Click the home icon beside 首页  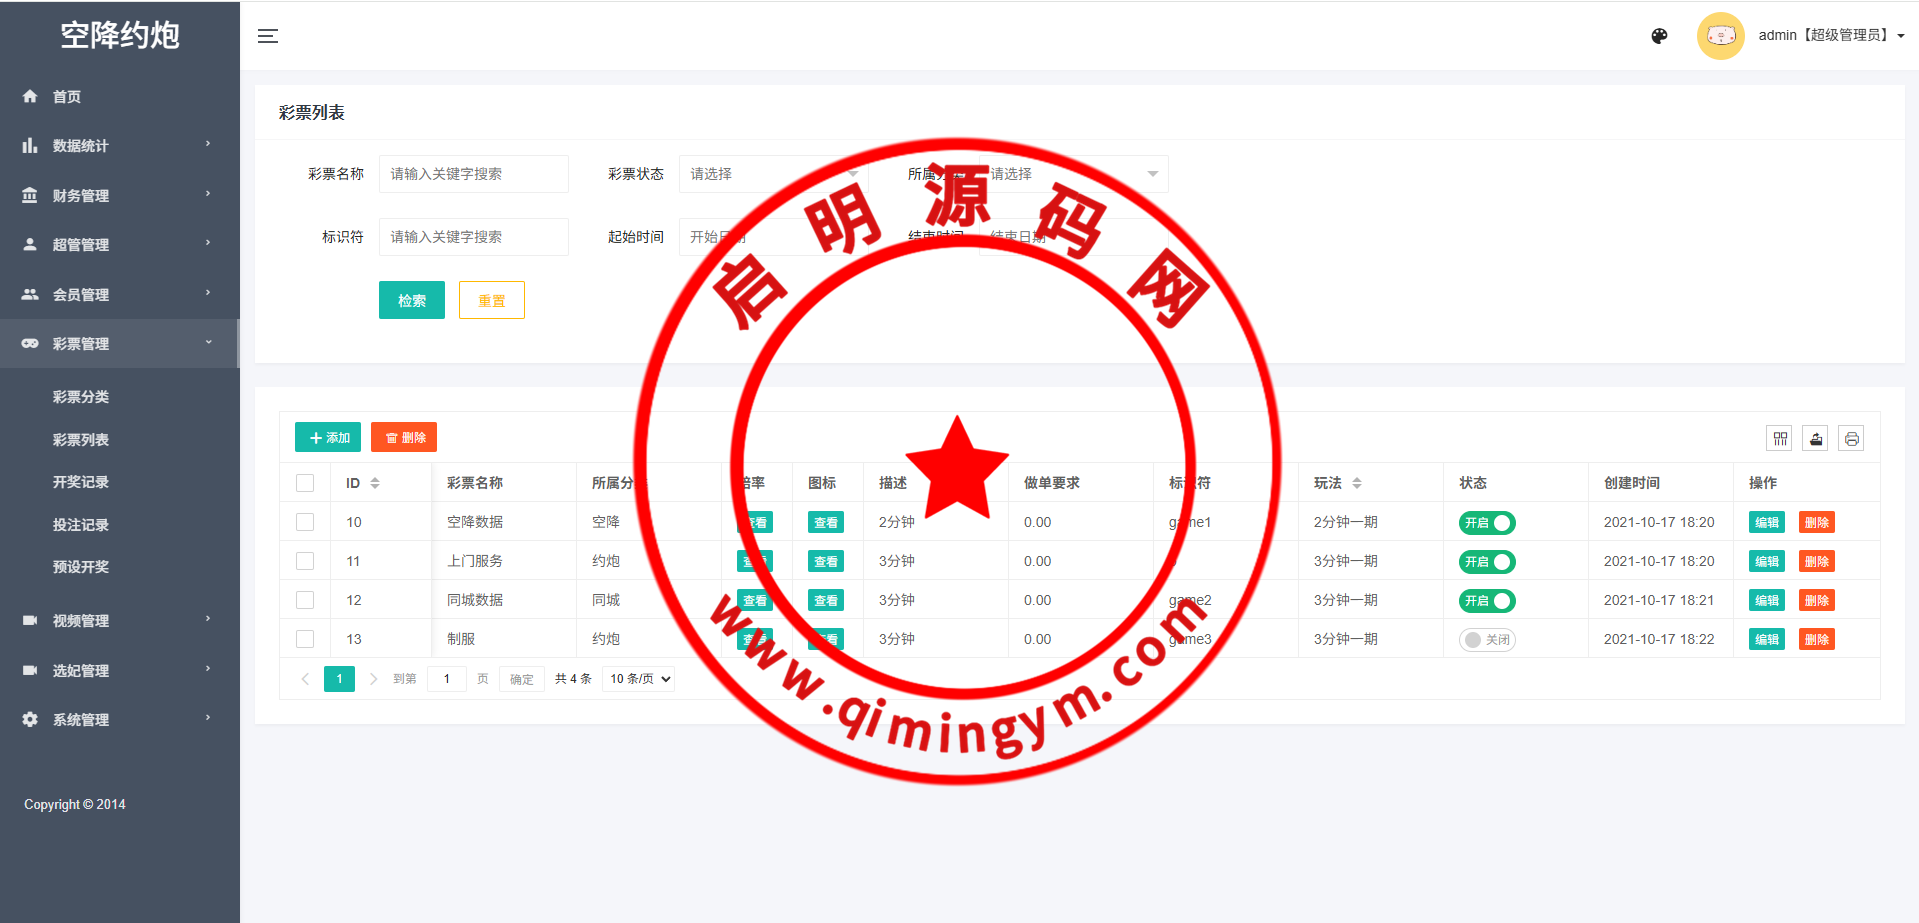tap(30, 97)
